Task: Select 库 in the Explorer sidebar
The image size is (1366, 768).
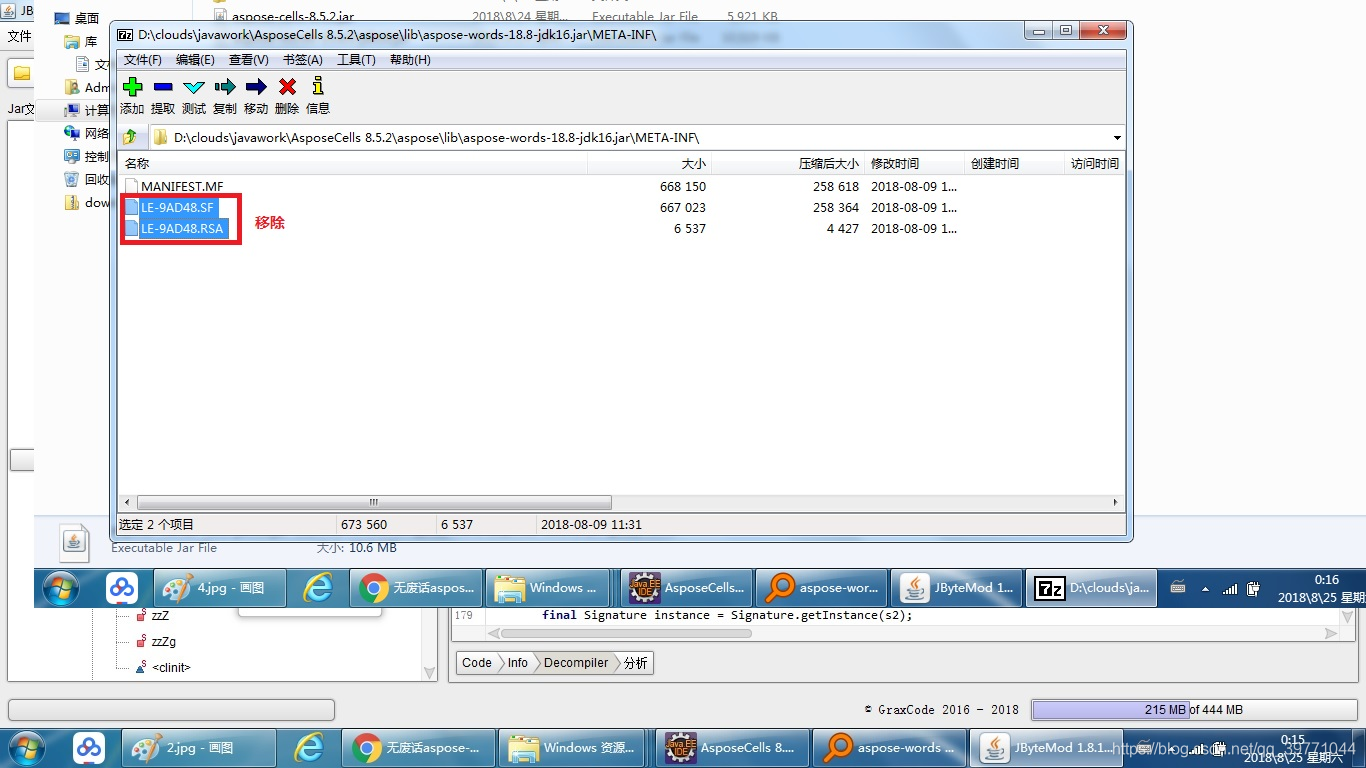Action: (80, 41)
